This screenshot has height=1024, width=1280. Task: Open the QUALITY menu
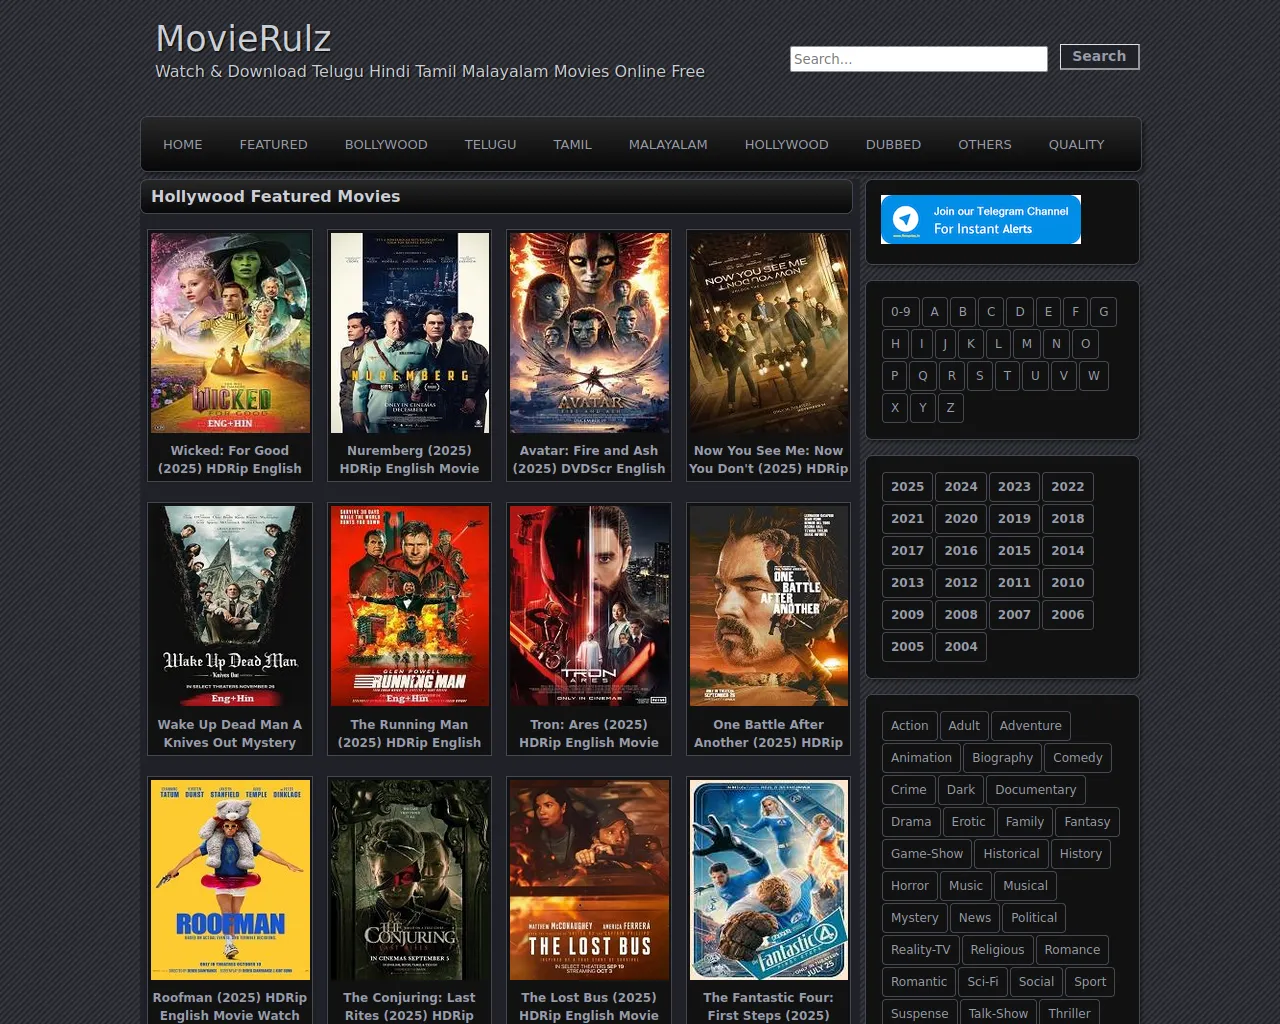pos(1077,144)
